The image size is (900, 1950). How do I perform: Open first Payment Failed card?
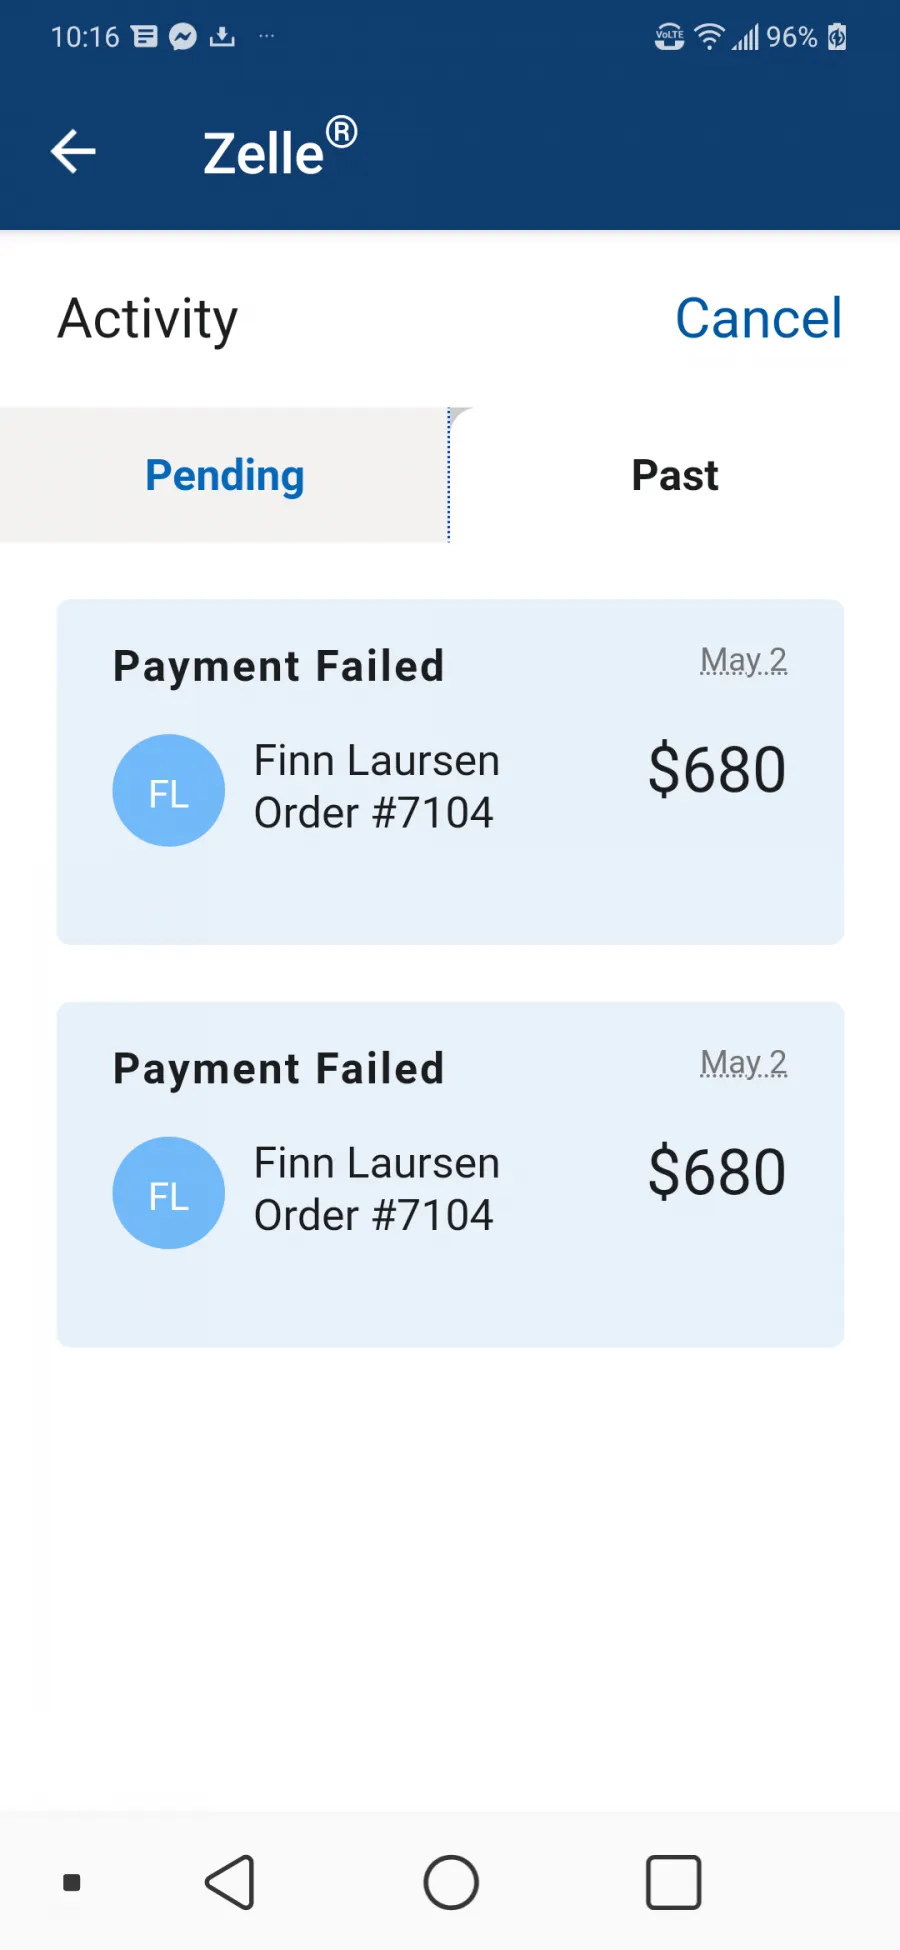click(x=450, y=772)
